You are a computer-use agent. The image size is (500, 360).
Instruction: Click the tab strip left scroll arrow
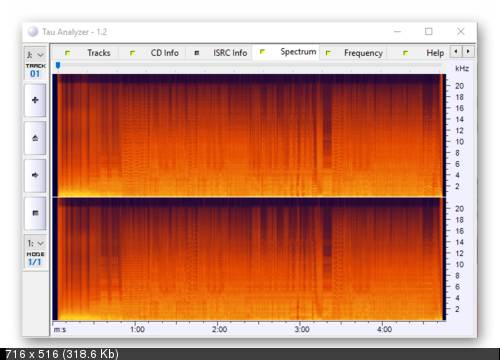(456, 52)
